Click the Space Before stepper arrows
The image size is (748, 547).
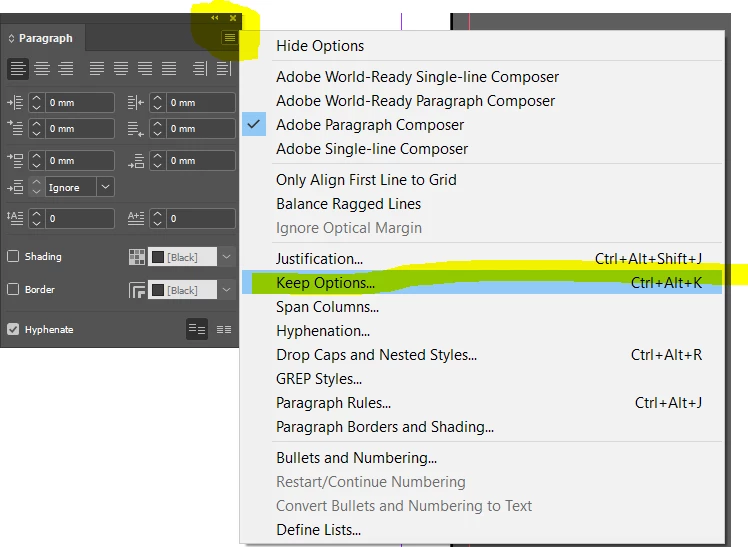click(36, 161)
